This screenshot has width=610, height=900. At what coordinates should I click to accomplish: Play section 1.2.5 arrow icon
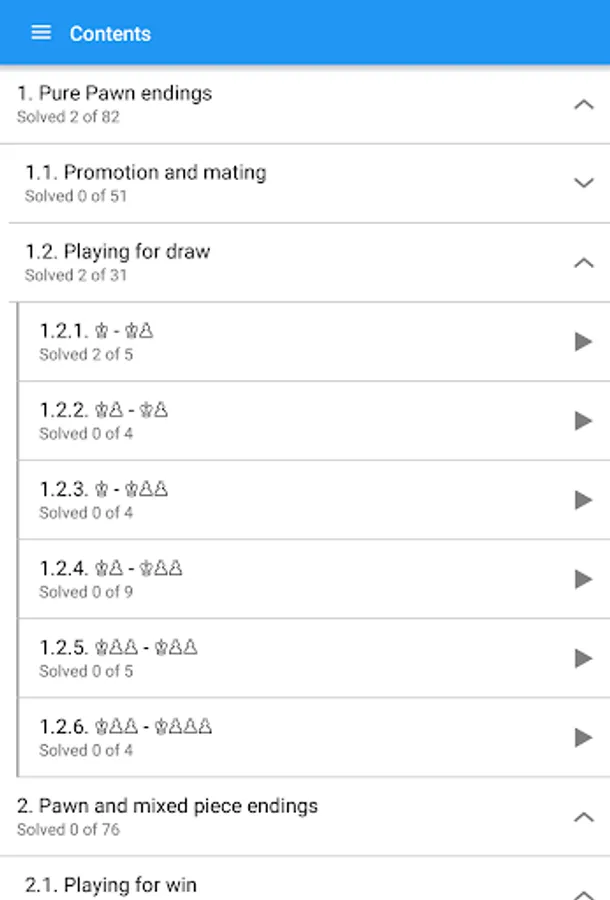(x=583, y=658)
